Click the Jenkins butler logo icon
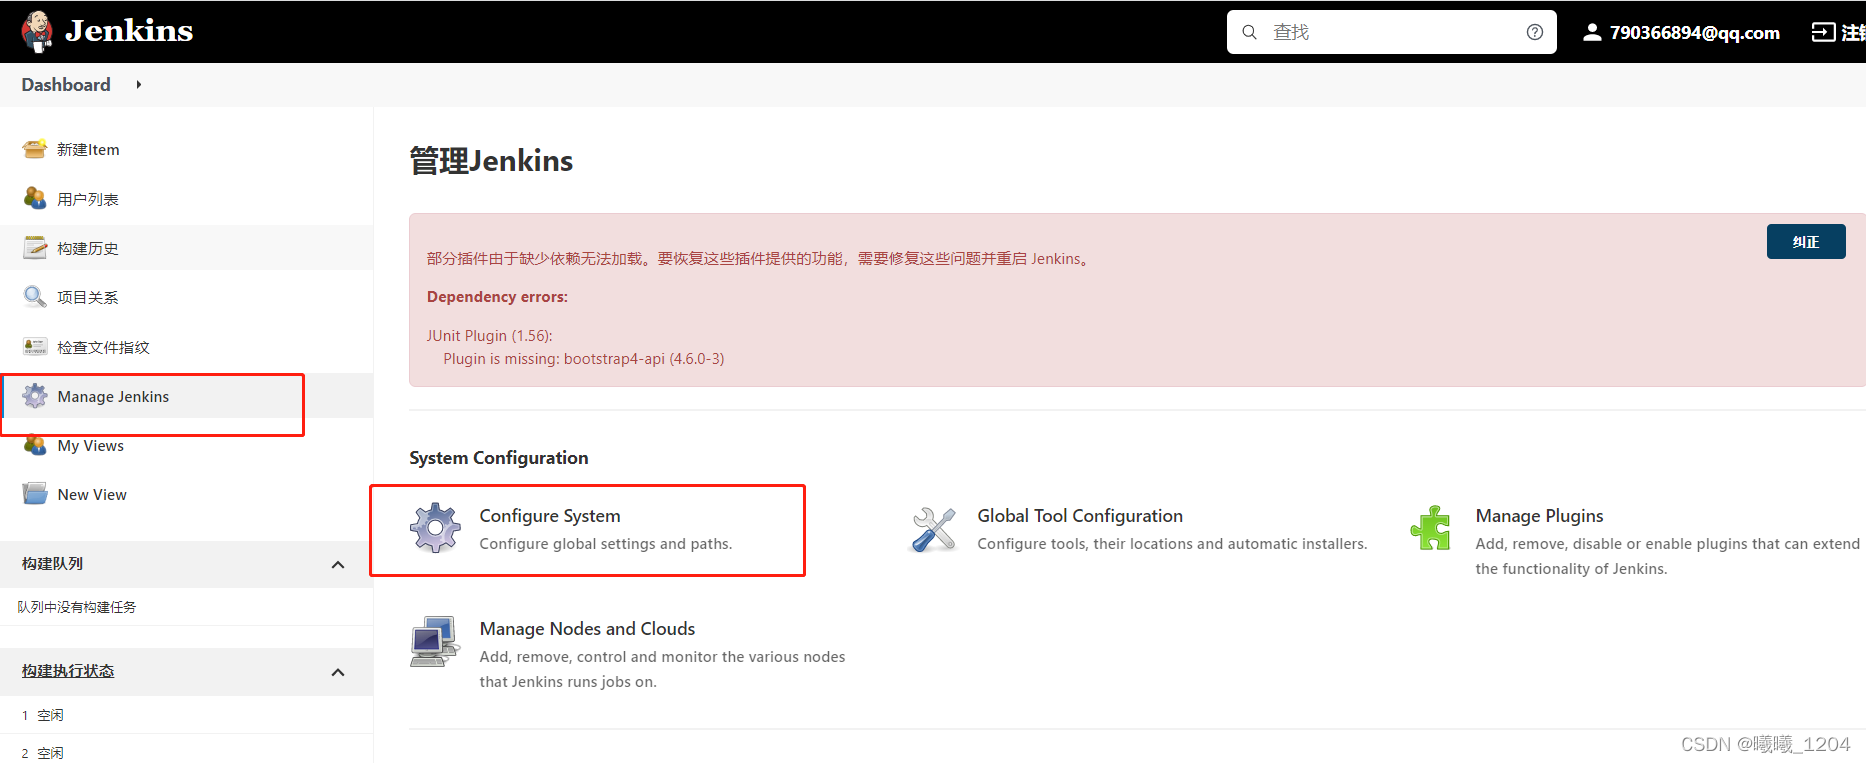 (37, 31)
